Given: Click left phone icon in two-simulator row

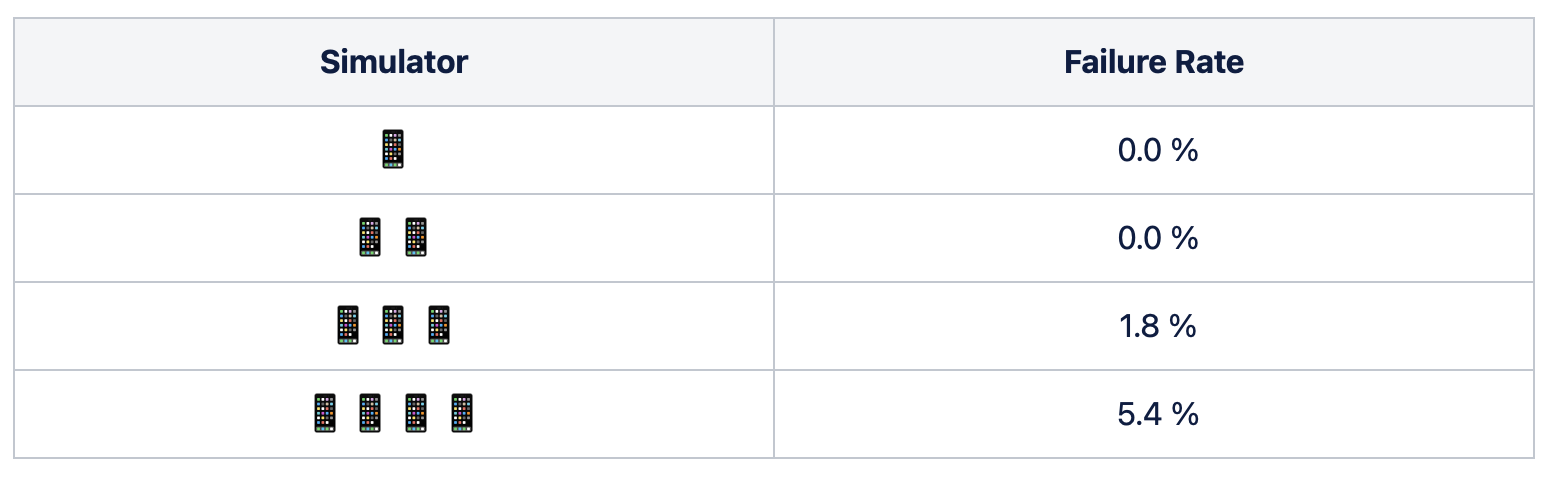Looking at the screenshot, I should click(x=370, y=238).
